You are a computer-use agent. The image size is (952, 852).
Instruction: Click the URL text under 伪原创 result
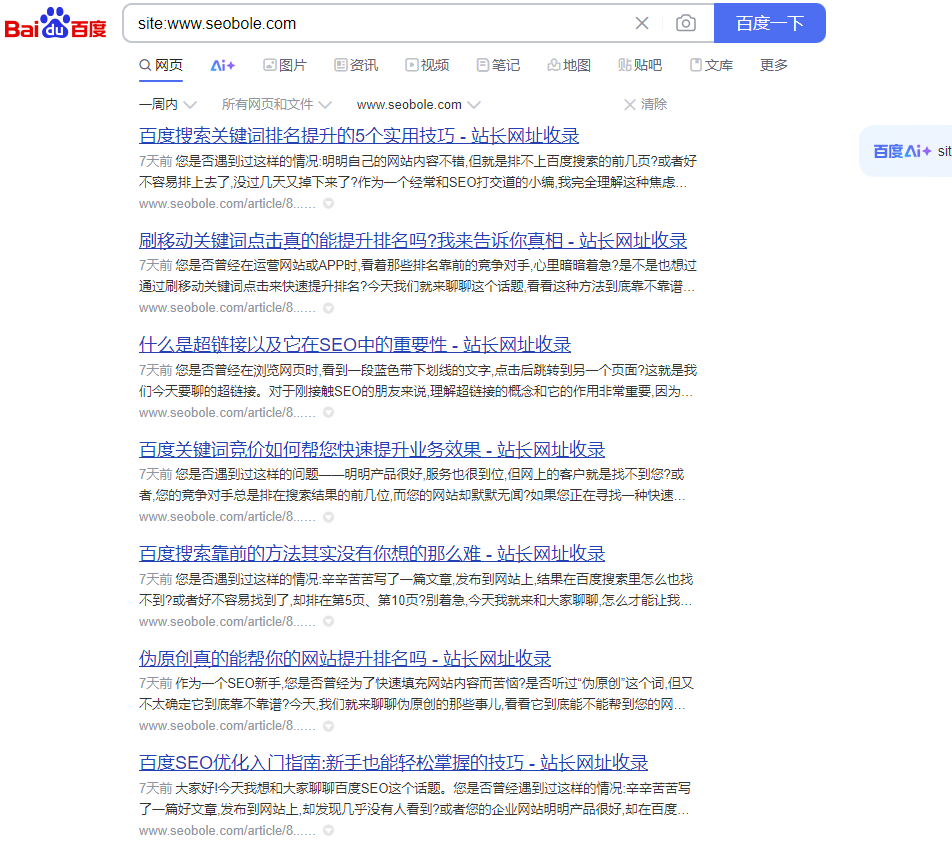click(x=227, y=726)
